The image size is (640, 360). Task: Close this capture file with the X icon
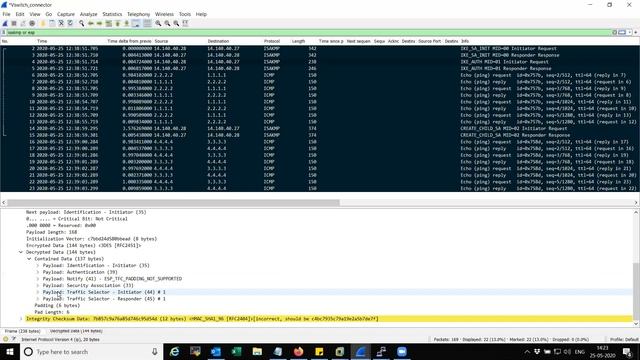(x=61, y=23)
